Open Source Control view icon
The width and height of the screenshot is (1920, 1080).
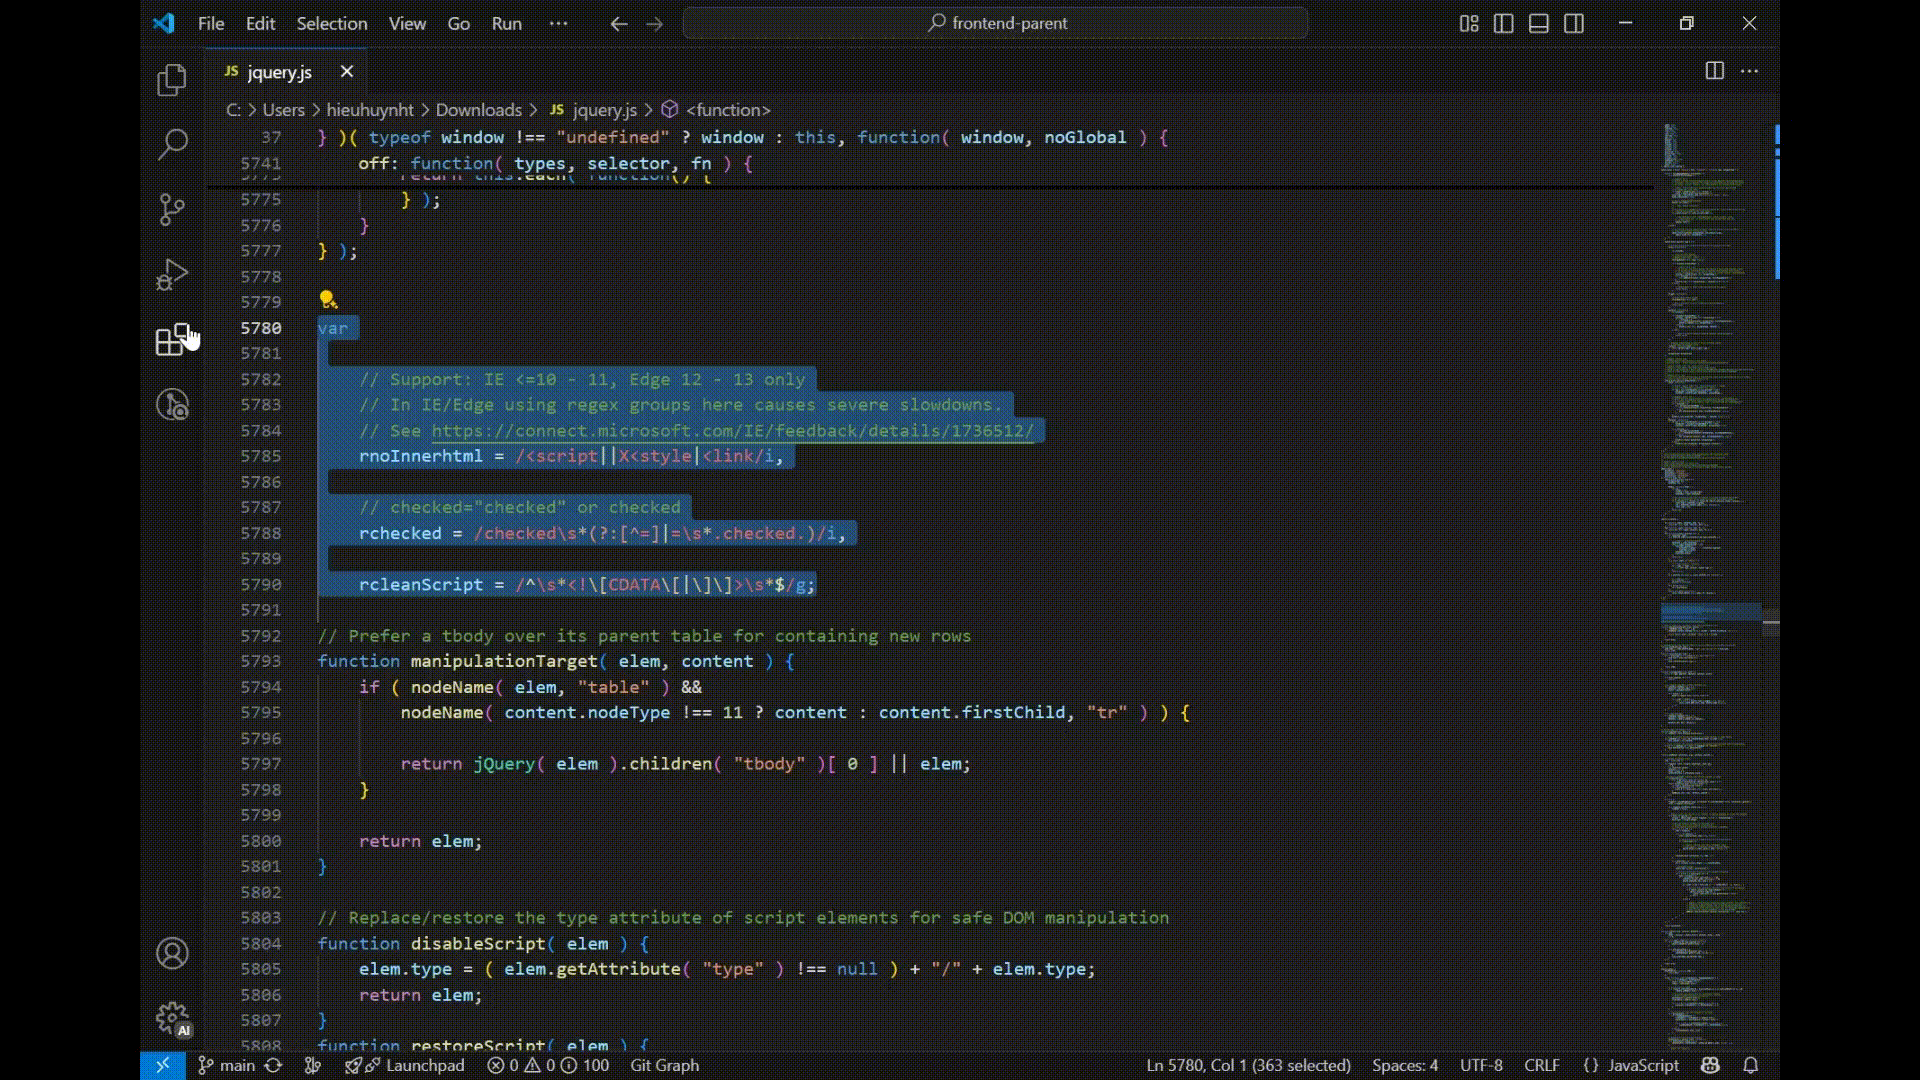pos(172,209)
